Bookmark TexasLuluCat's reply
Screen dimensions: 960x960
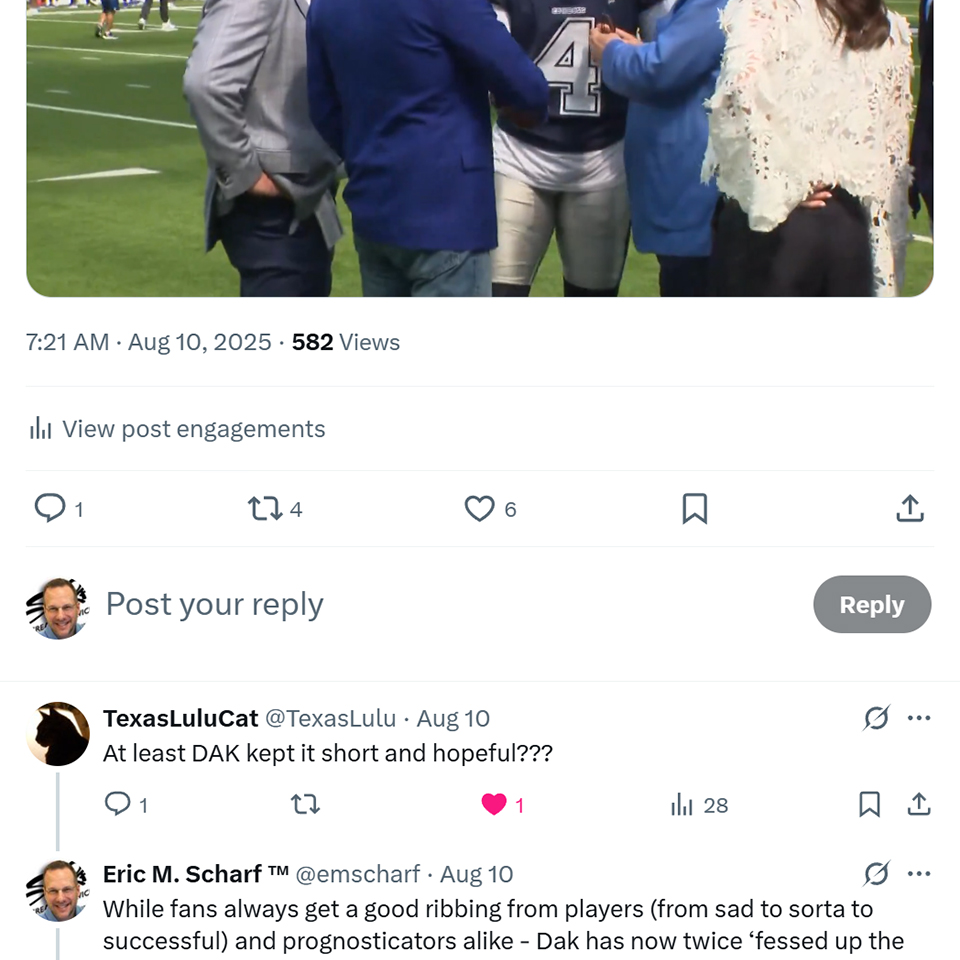(x=869, y=804)
